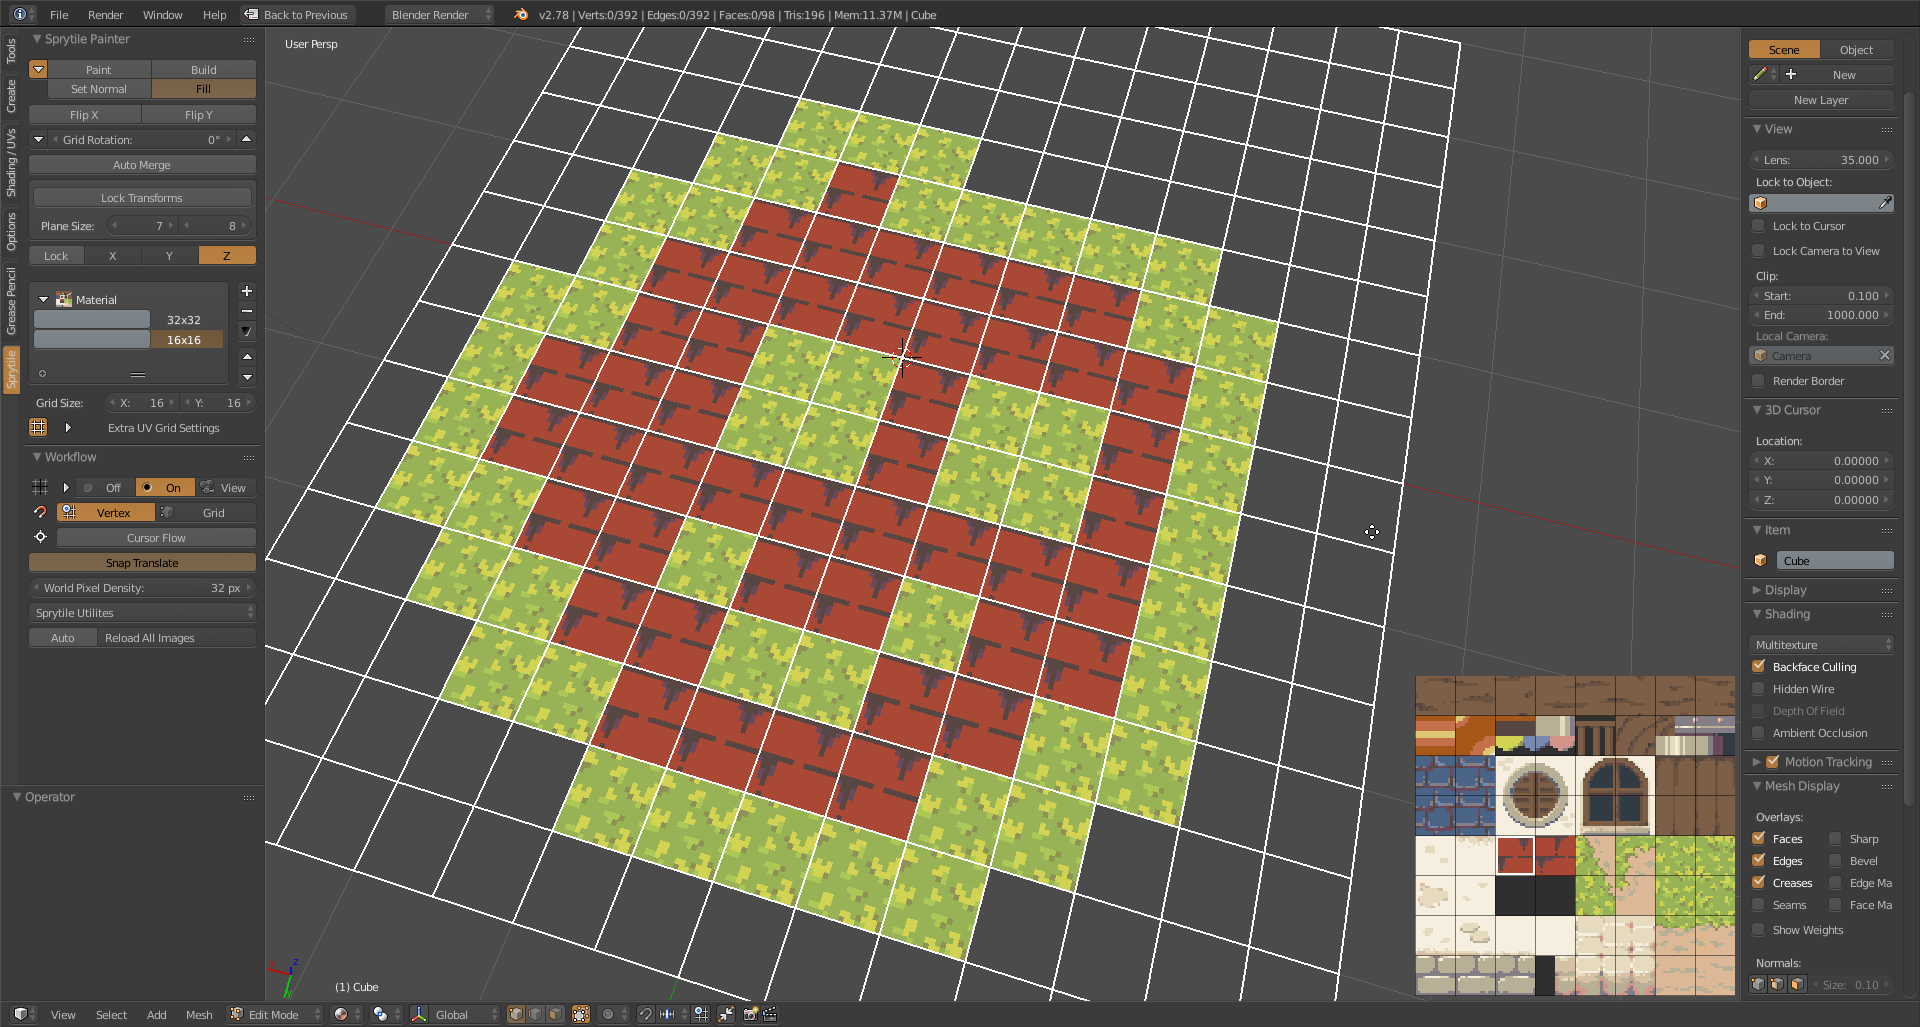1920x1027 pixels.
Task: Open the Blender Render engine dropdown
Action: tap(440, 15)
